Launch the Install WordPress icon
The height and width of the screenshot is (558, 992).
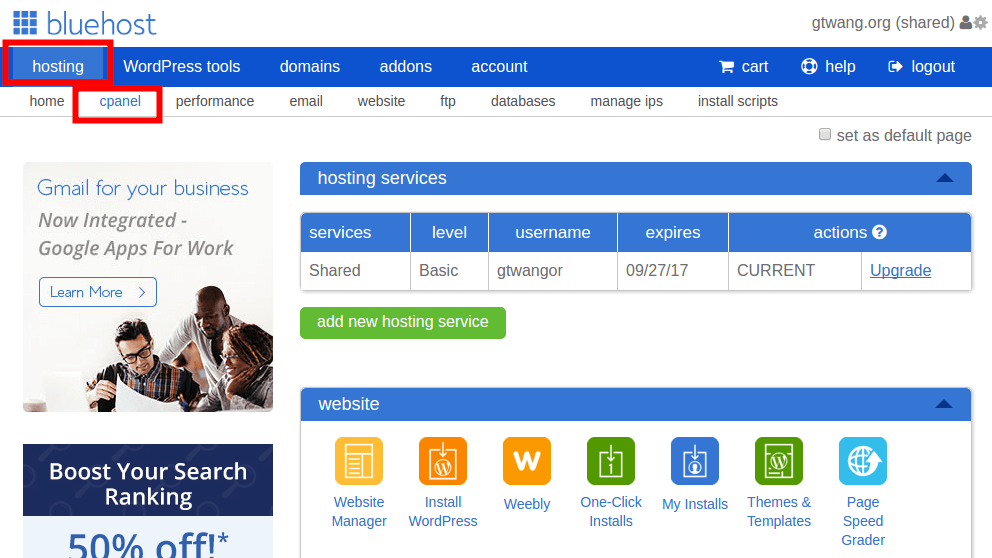(x=443, y=461)
